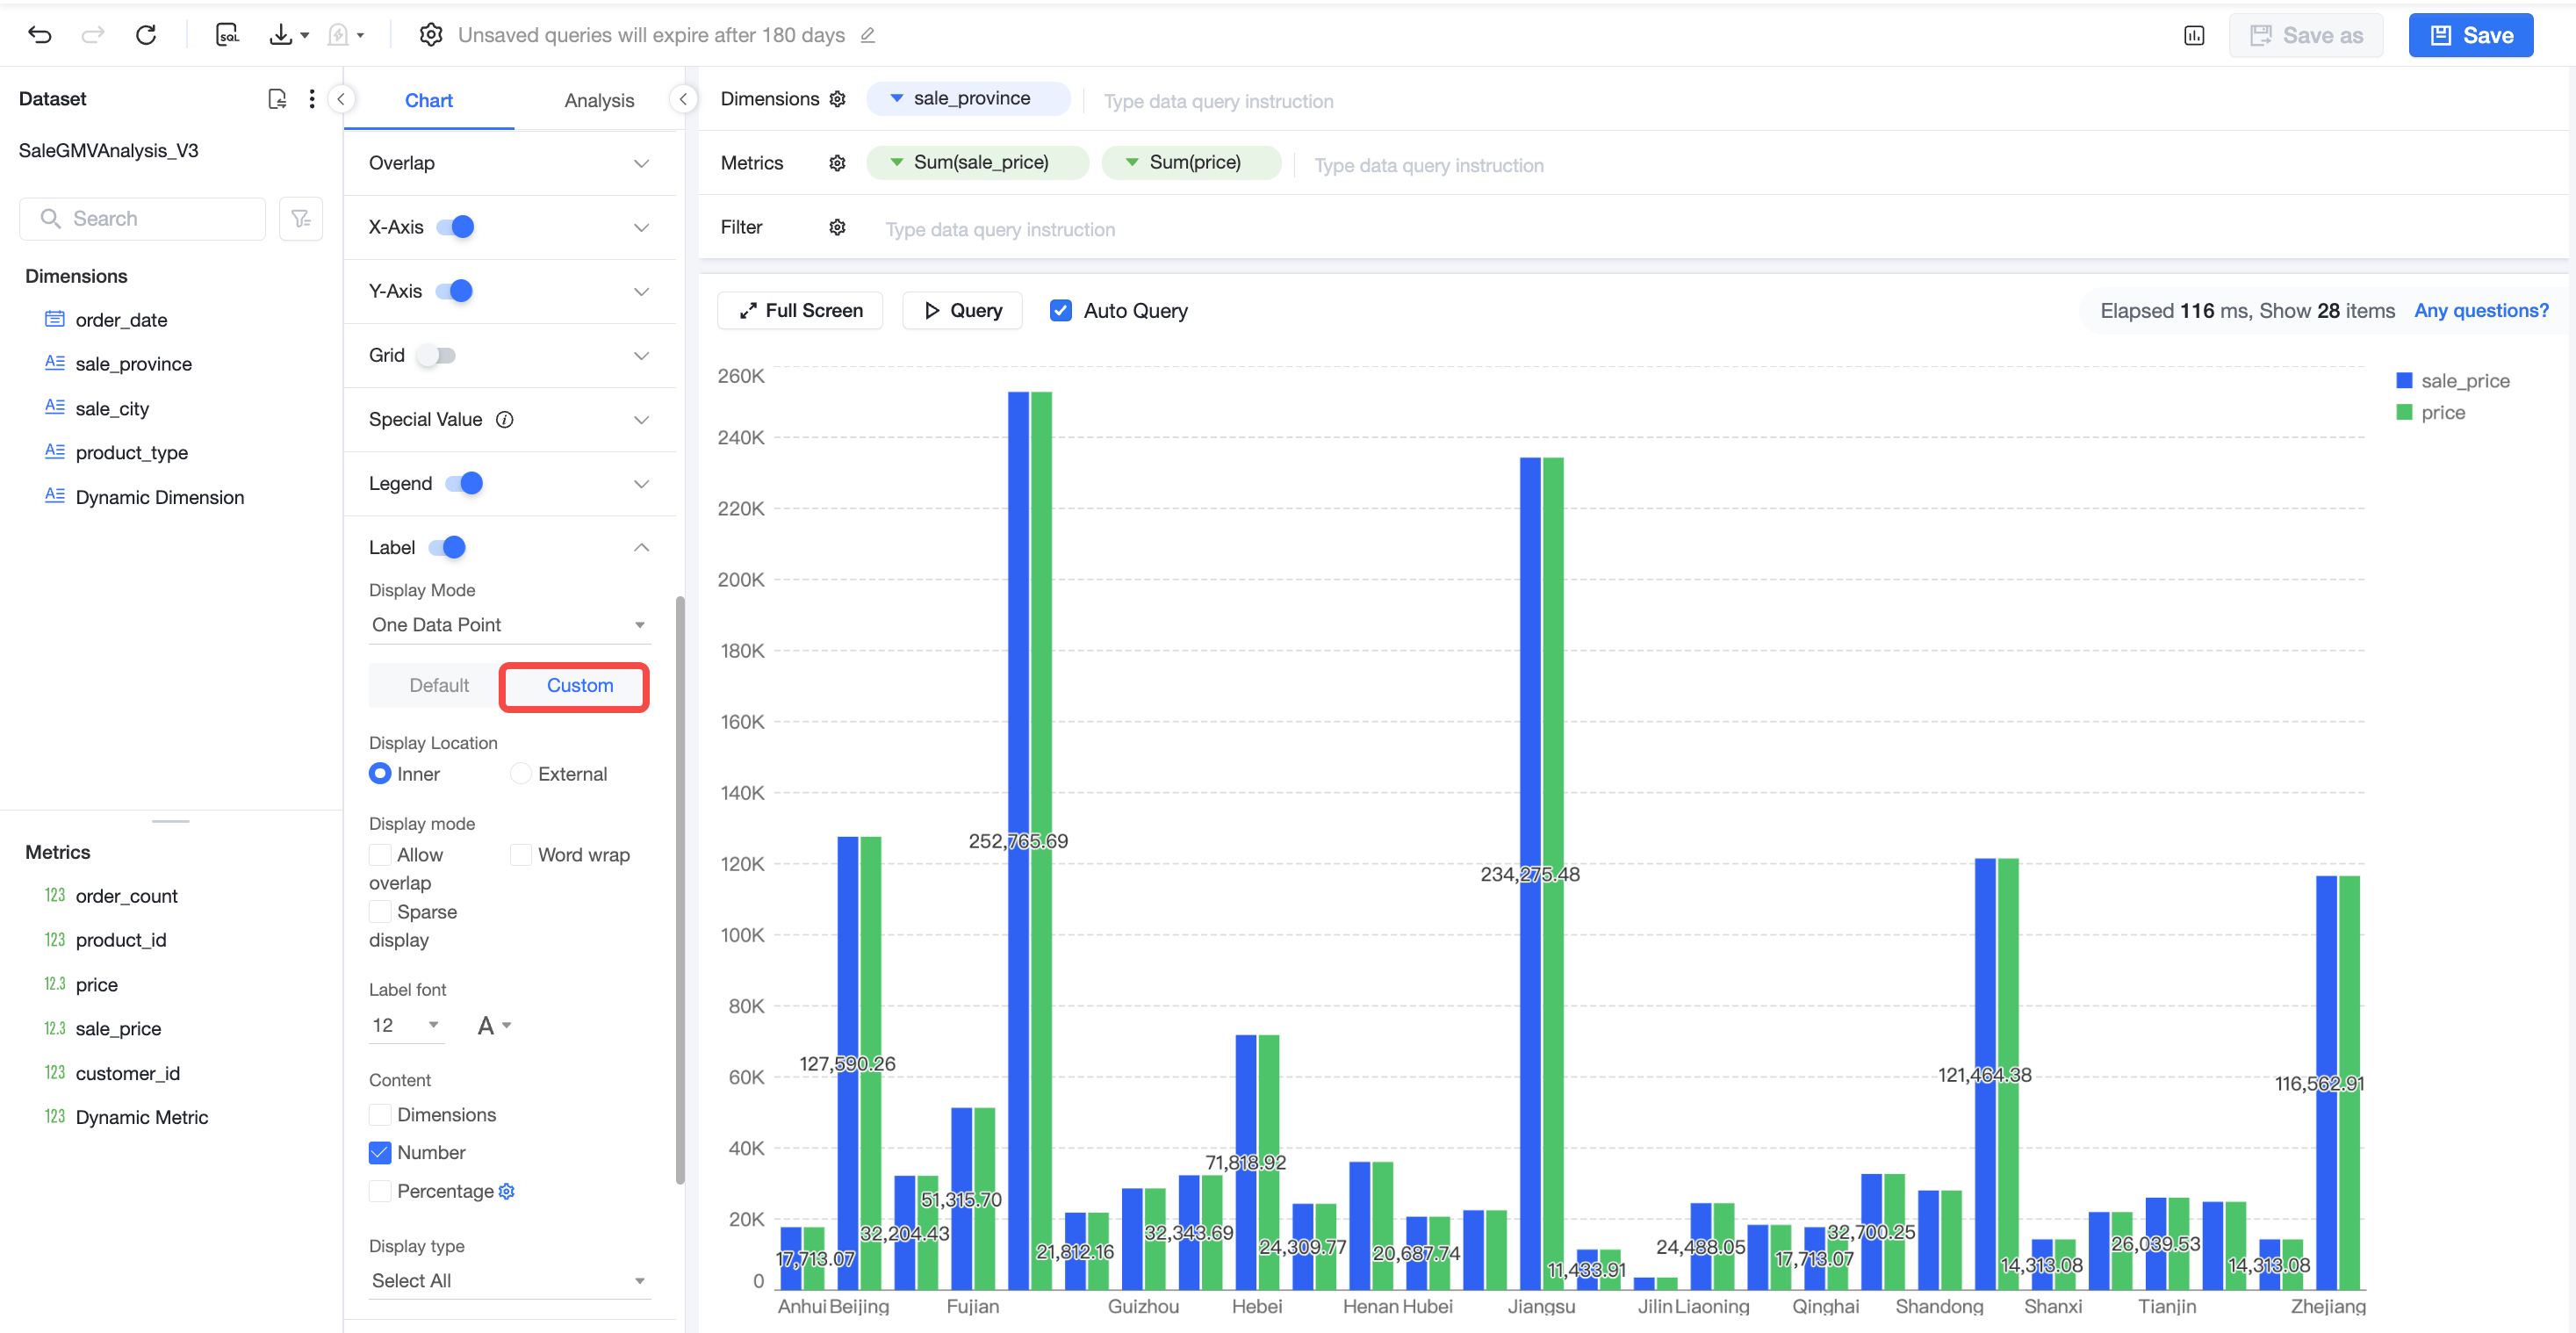Open the Display type Select All dropdown
Screen dimensions: 2576x1333
click(x=509, y=1281)
